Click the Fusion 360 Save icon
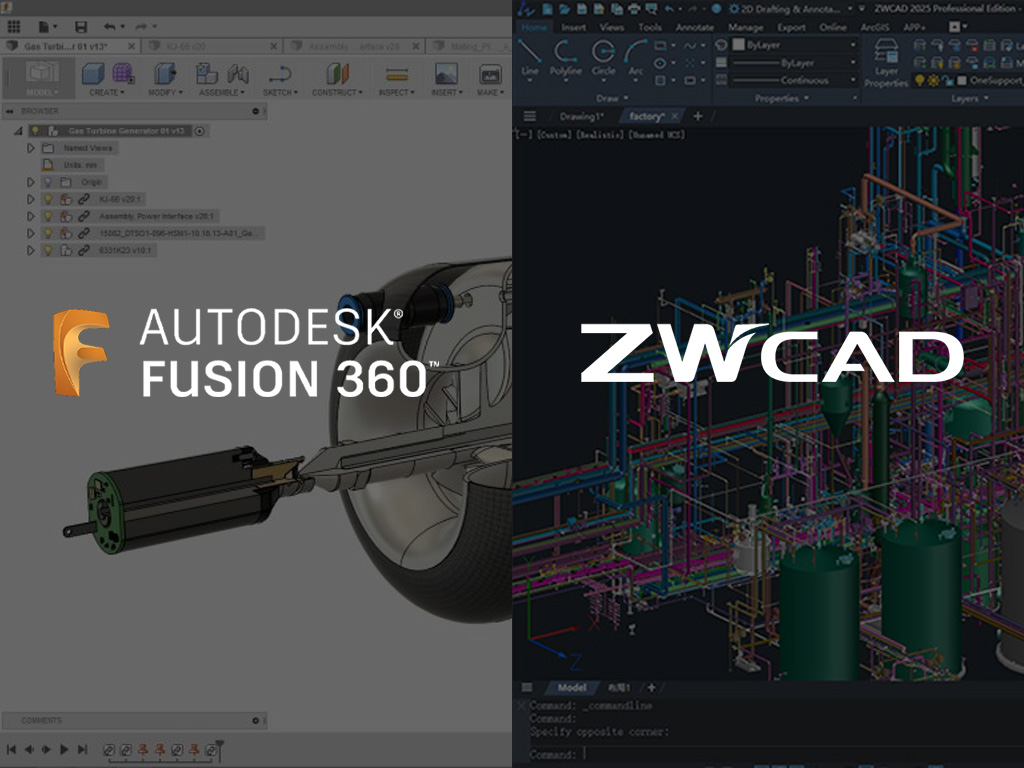Image resolution: width=1024 pixels, height=768 pixels. click(81, 26)
